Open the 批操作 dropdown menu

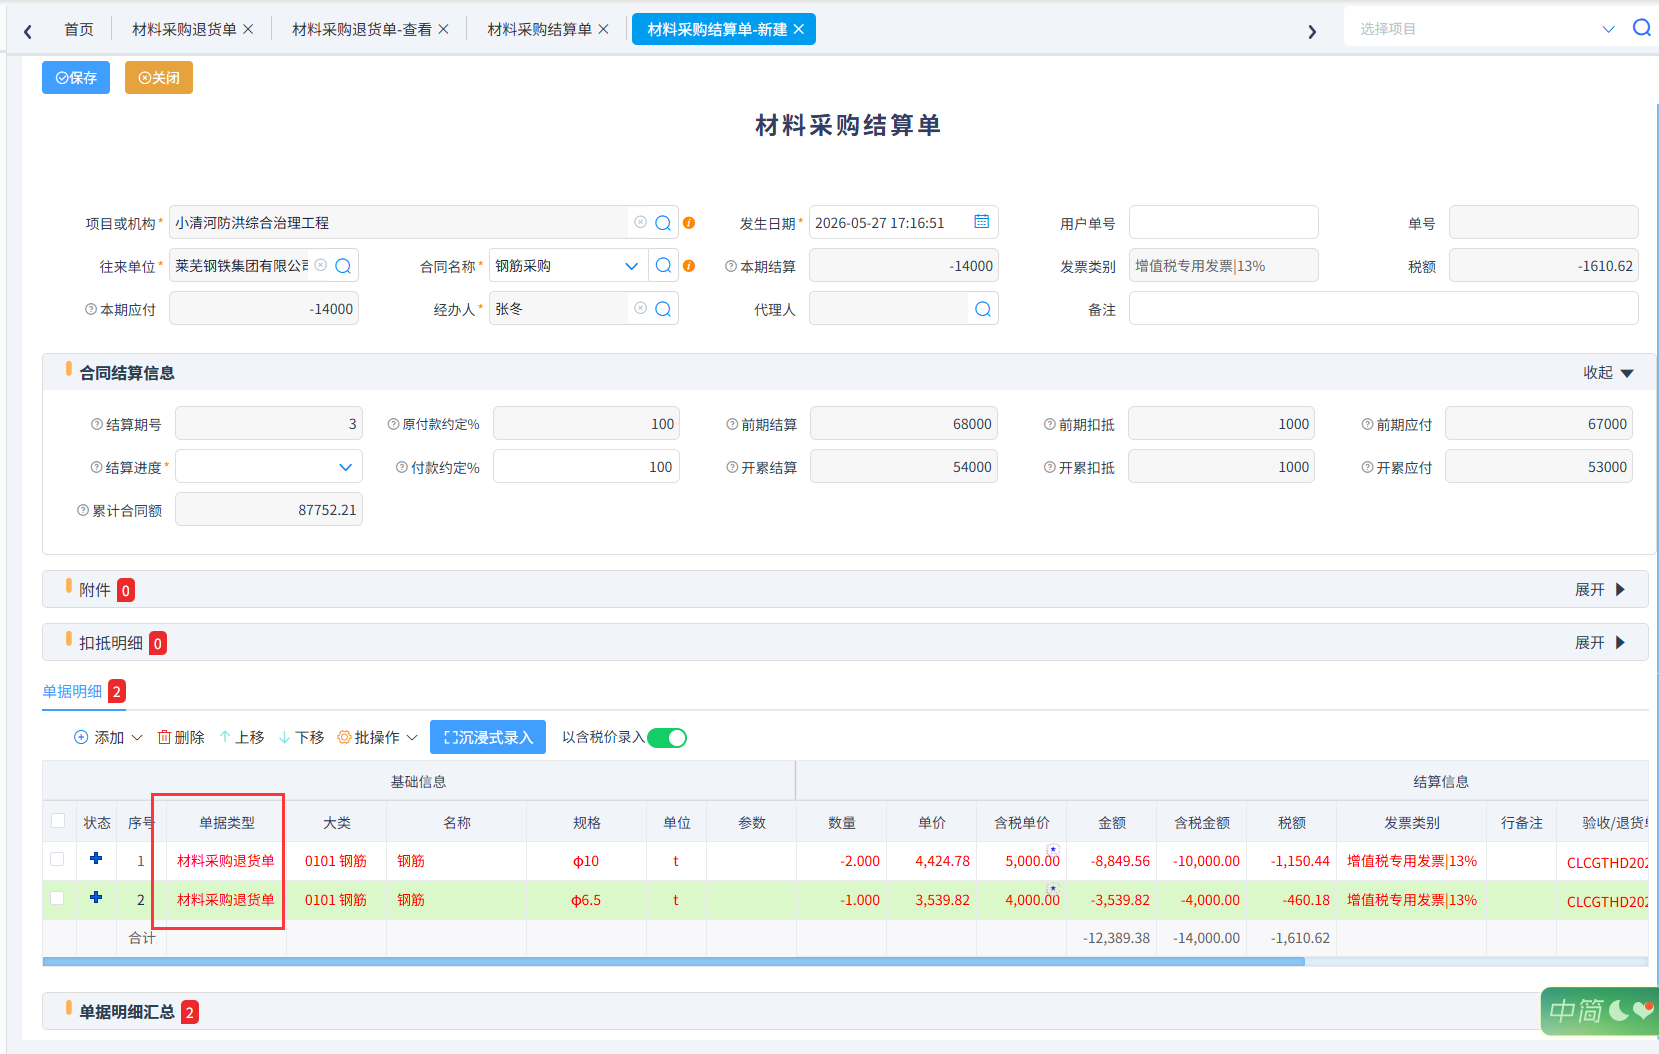(377, 737)
